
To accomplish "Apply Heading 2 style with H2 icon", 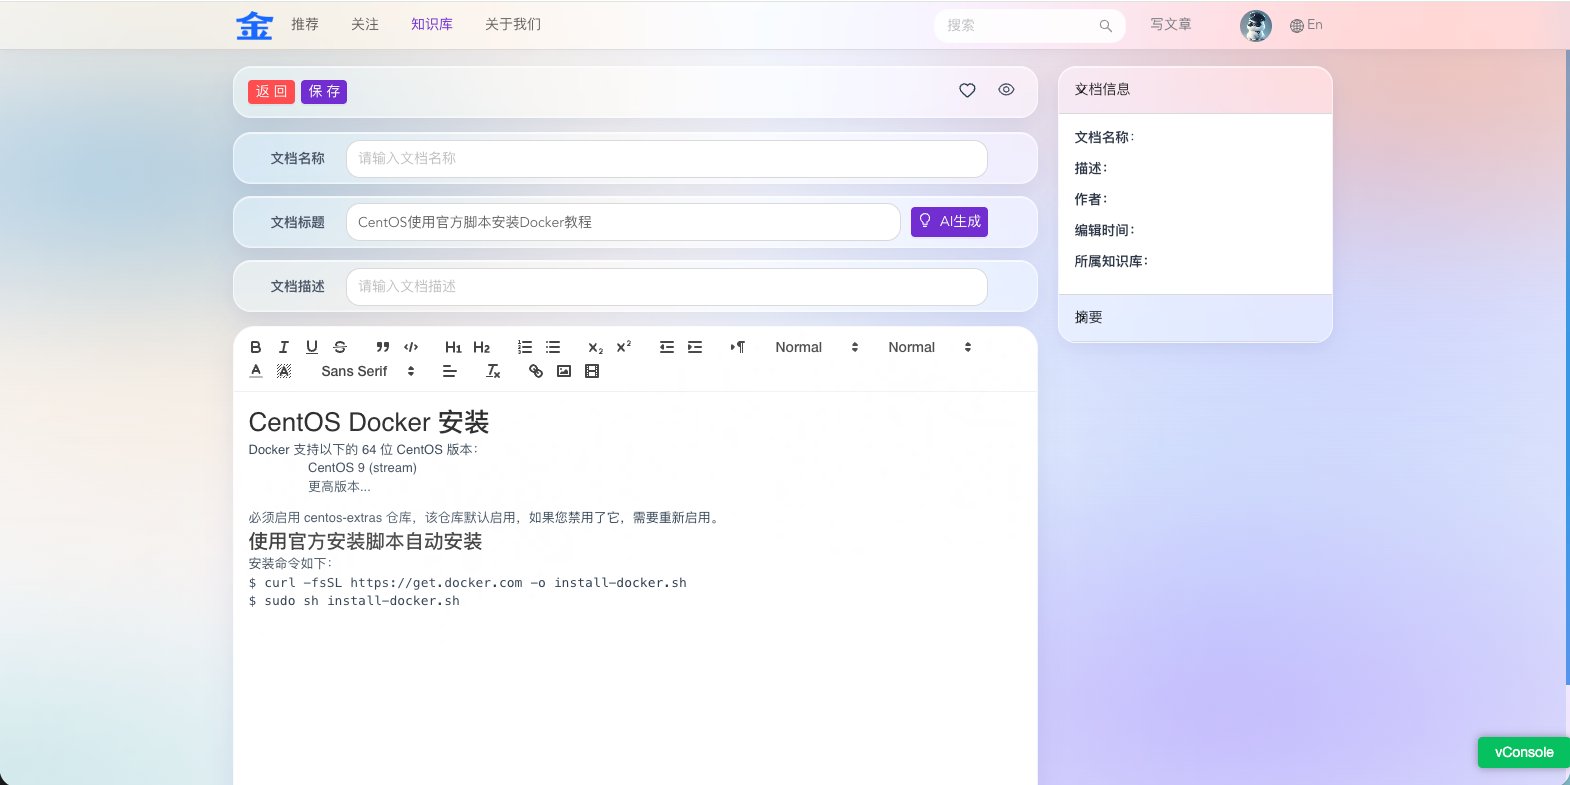I will [x=482, y=347].
